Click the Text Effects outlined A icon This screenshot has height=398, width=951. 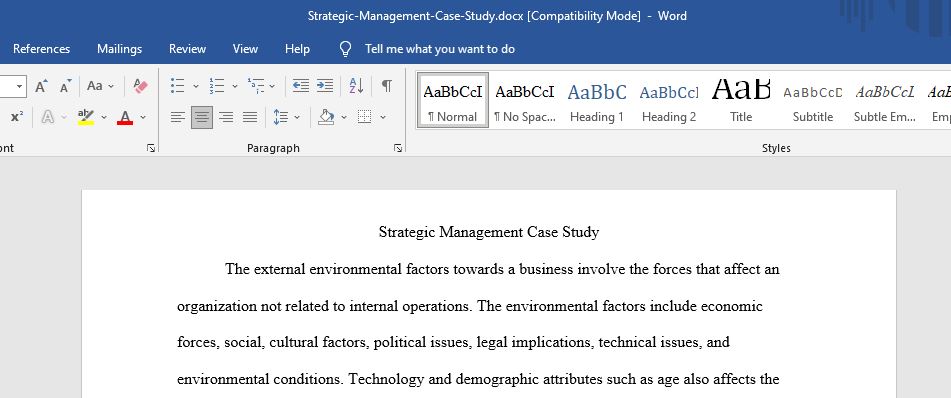tap(47, 116)
